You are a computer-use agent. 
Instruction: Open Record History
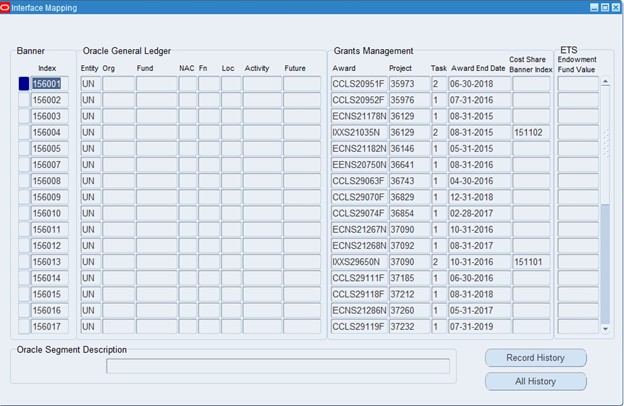pyautogui.click(x=535, y=358)
